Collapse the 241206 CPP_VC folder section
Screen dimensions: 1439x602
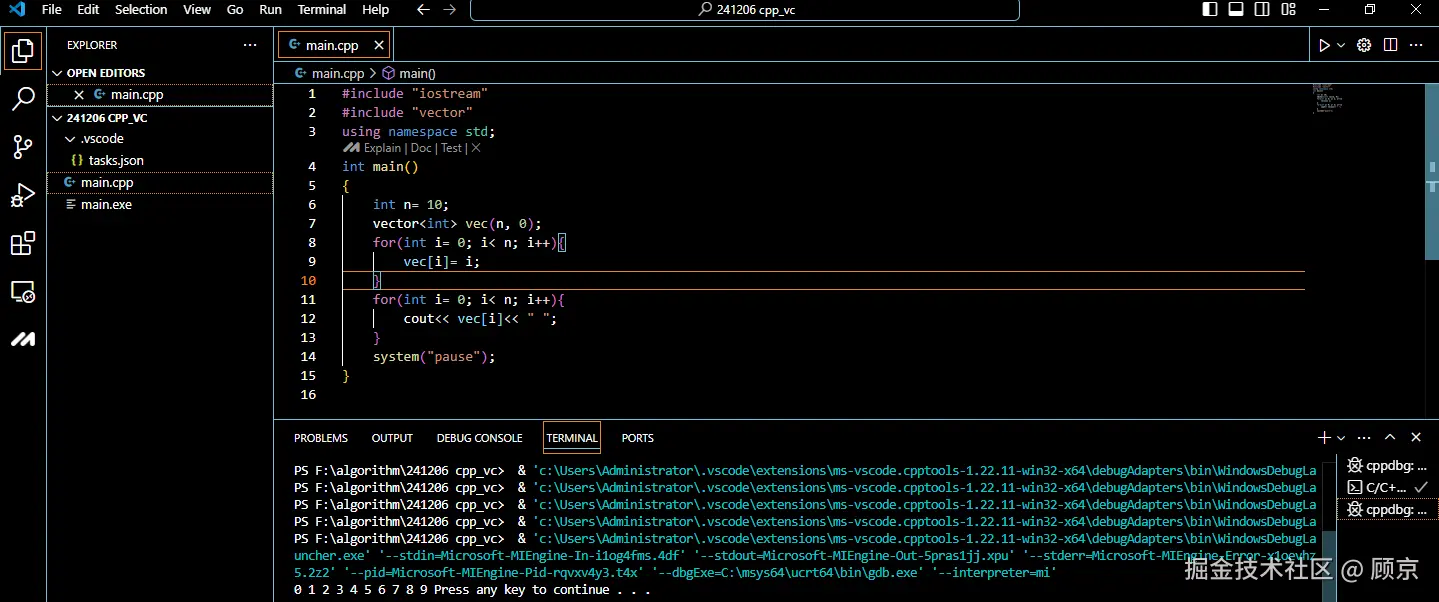160,118
